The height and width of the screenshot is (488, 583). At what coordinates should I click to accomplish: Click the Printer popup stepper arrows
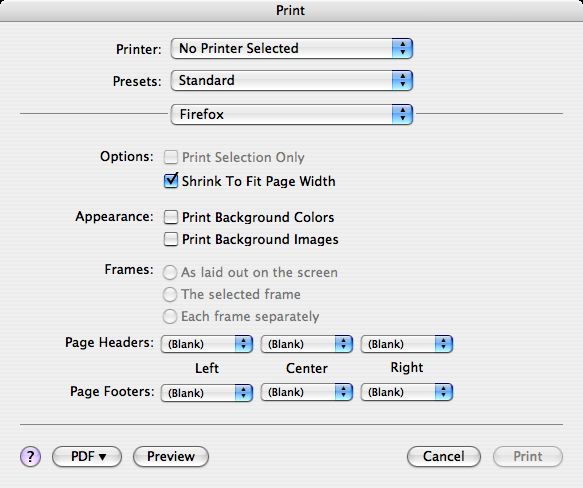(x=402, y=48)
